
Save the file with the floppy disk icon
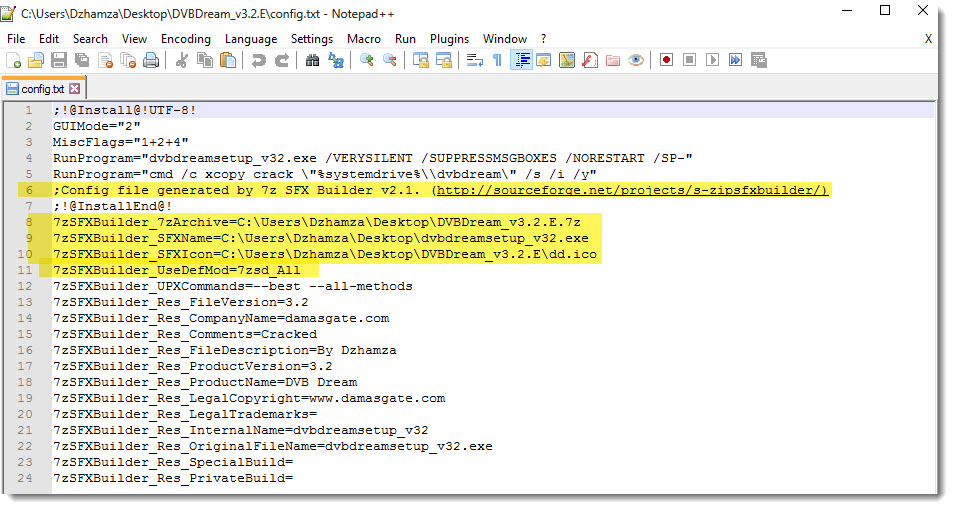(59, 60)
